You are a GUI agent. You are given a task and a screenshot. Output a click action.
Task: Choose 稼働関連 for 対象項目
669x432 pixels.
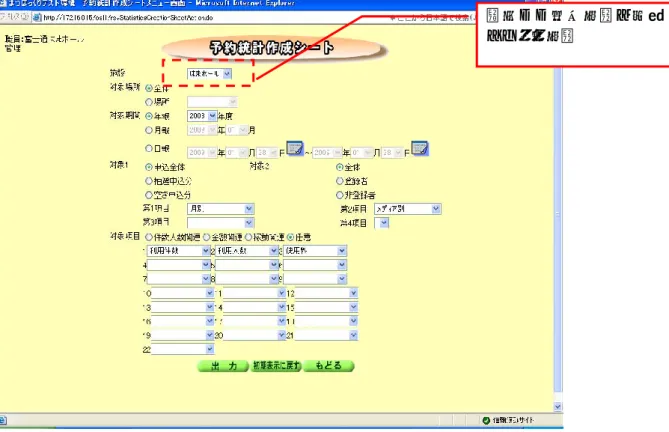(248, 237)
